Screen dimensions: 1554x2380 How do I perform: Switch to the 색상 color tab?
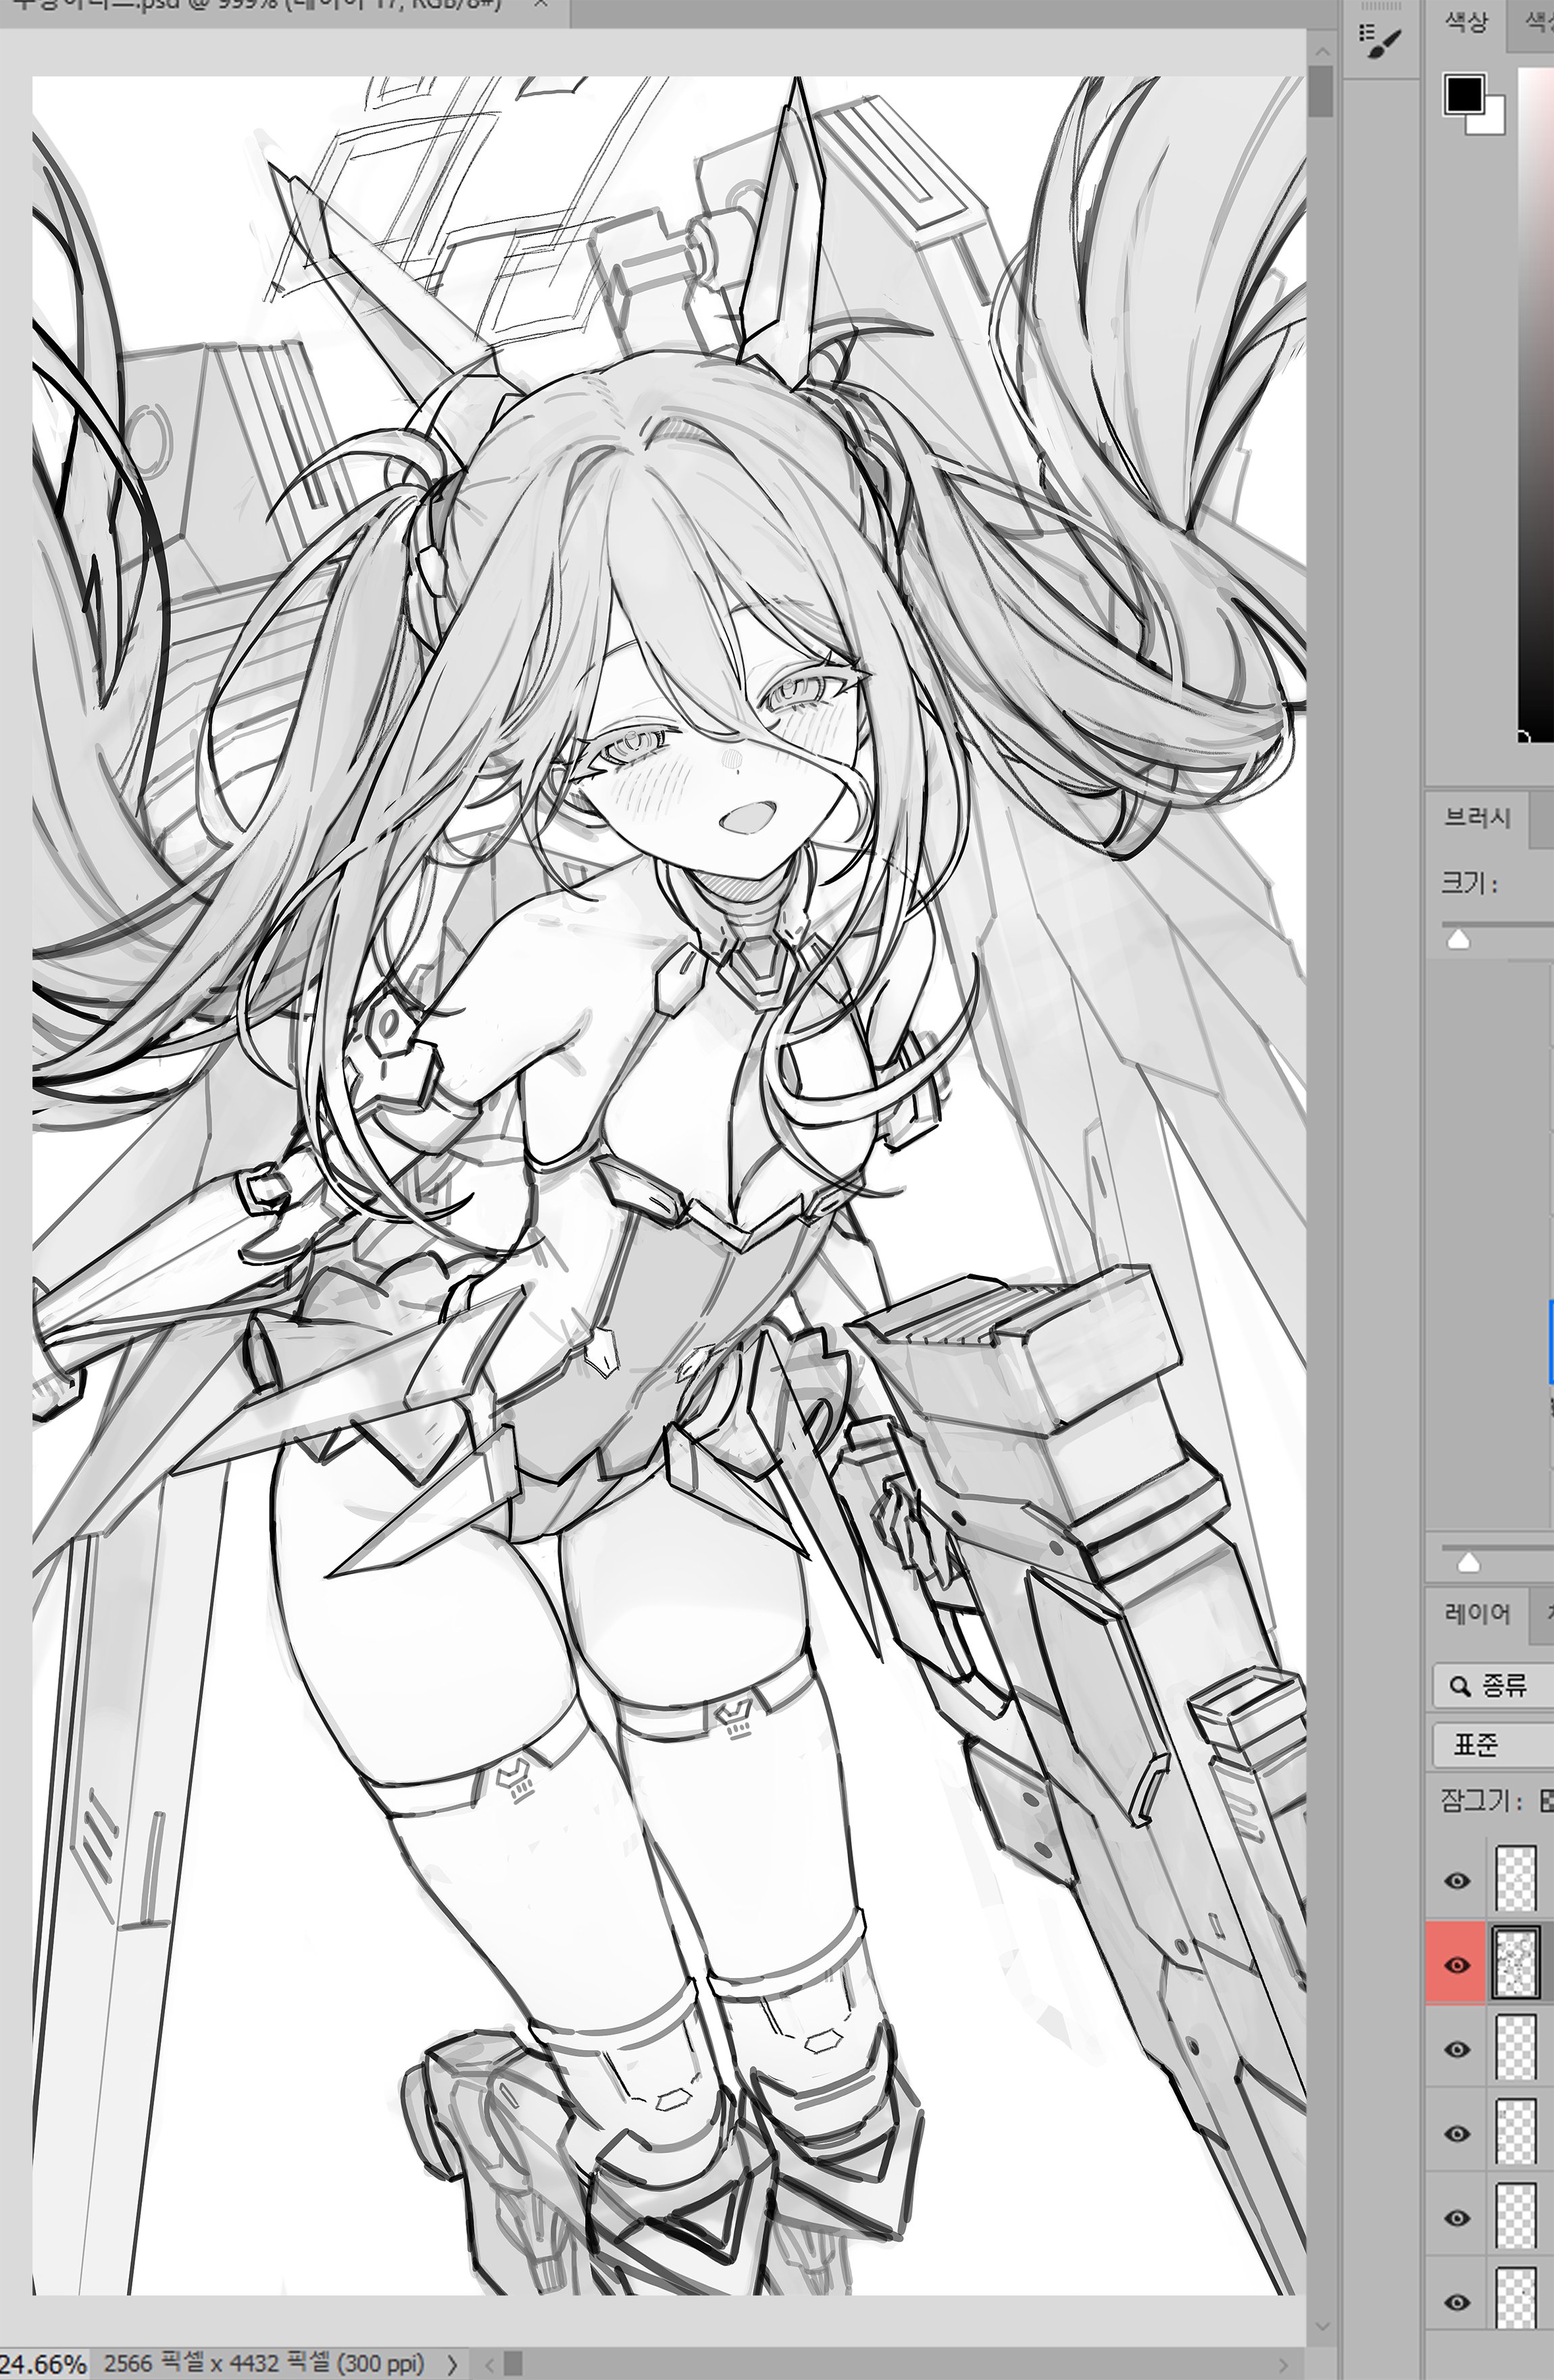pyautogui.click(x=1466, y=22)
